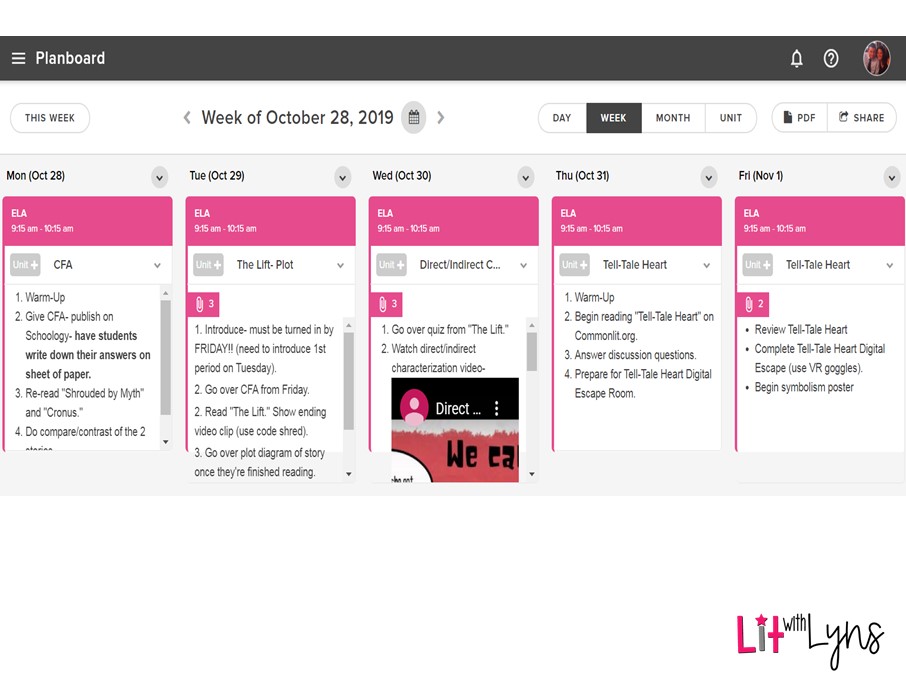Click the This Week button
Image resolution: width=906 pixels, height=680 pixels.
tap(50, 118)
